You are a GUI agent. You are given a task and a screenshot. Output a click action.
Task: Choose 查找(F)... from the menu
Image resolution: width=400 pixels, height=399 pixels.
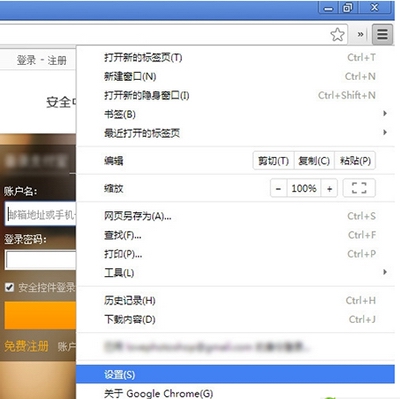[x=235, y=235]
